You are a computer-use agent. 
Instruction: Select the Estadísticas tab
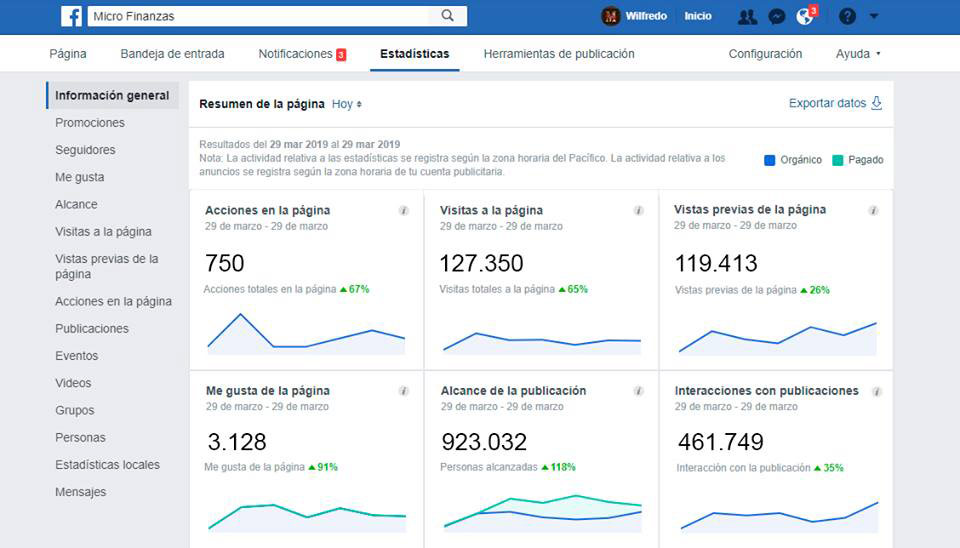[414, 54]
